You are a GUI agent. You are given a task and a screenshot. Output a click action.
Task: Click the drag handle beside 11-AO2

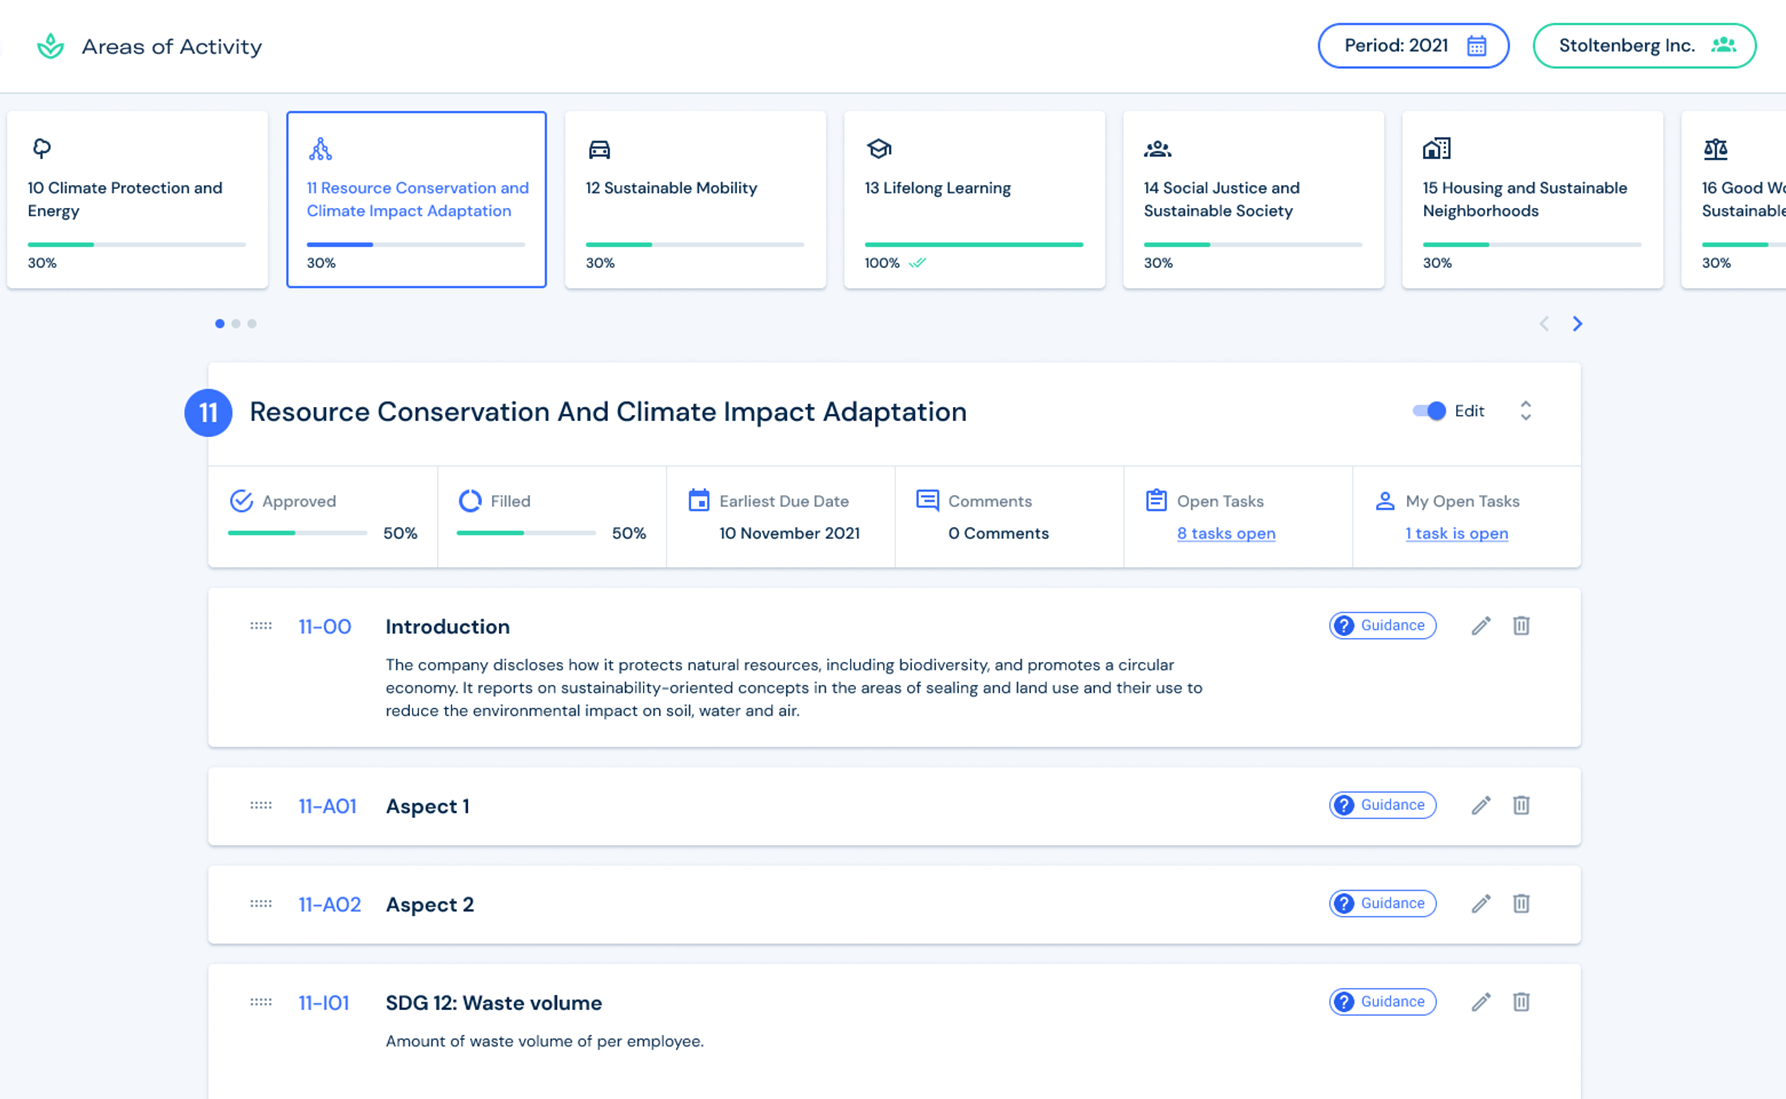pos(261,903)
